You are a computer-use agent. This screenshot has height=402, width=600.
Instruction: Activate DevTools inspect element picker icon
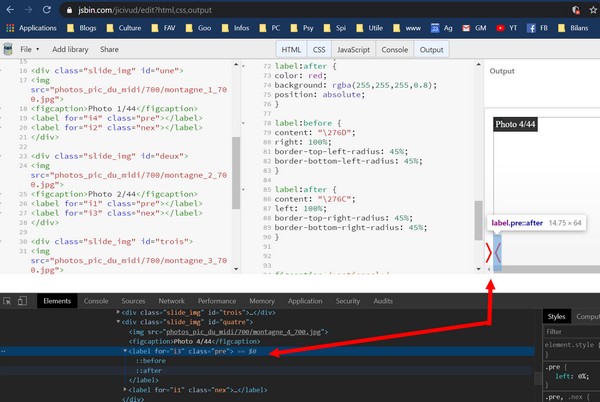[7, 301]
